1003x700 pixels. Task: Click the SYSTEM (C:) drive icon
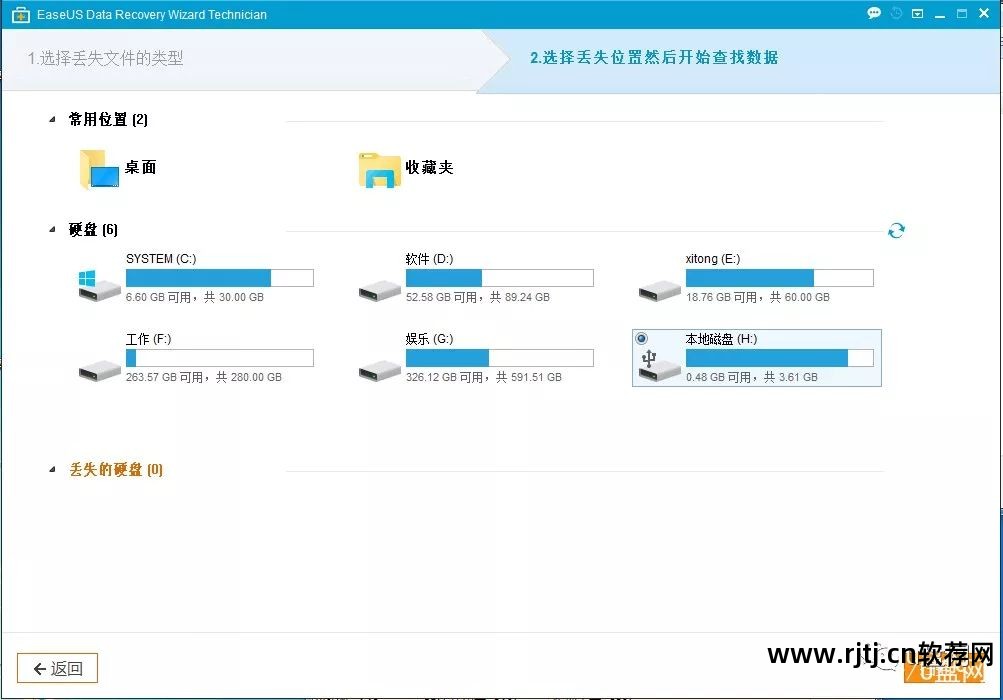pos(99,285)
